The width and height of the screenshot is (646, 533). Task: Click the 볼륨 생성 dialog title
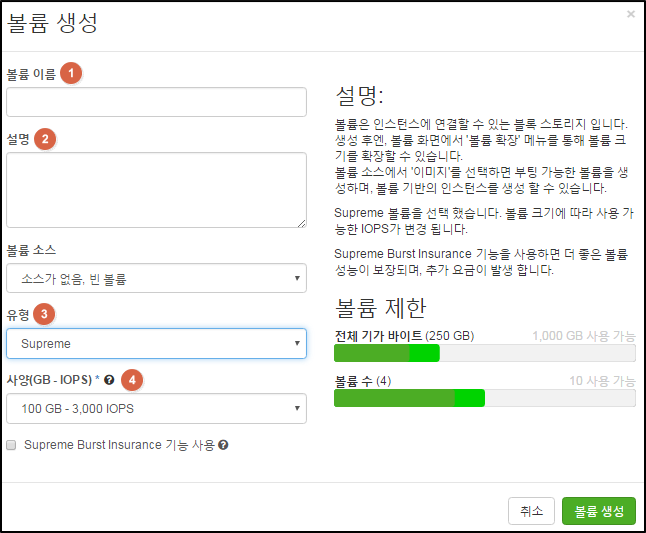[x=52, y=23]
